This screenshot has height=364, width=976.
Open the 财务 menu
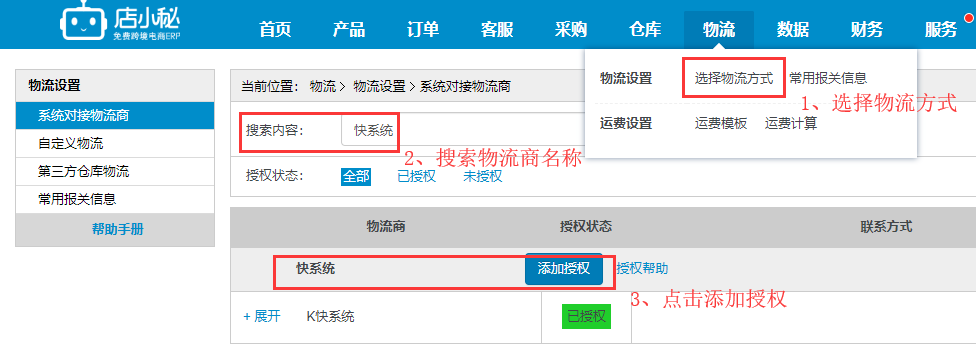click(x=867, y=29)
